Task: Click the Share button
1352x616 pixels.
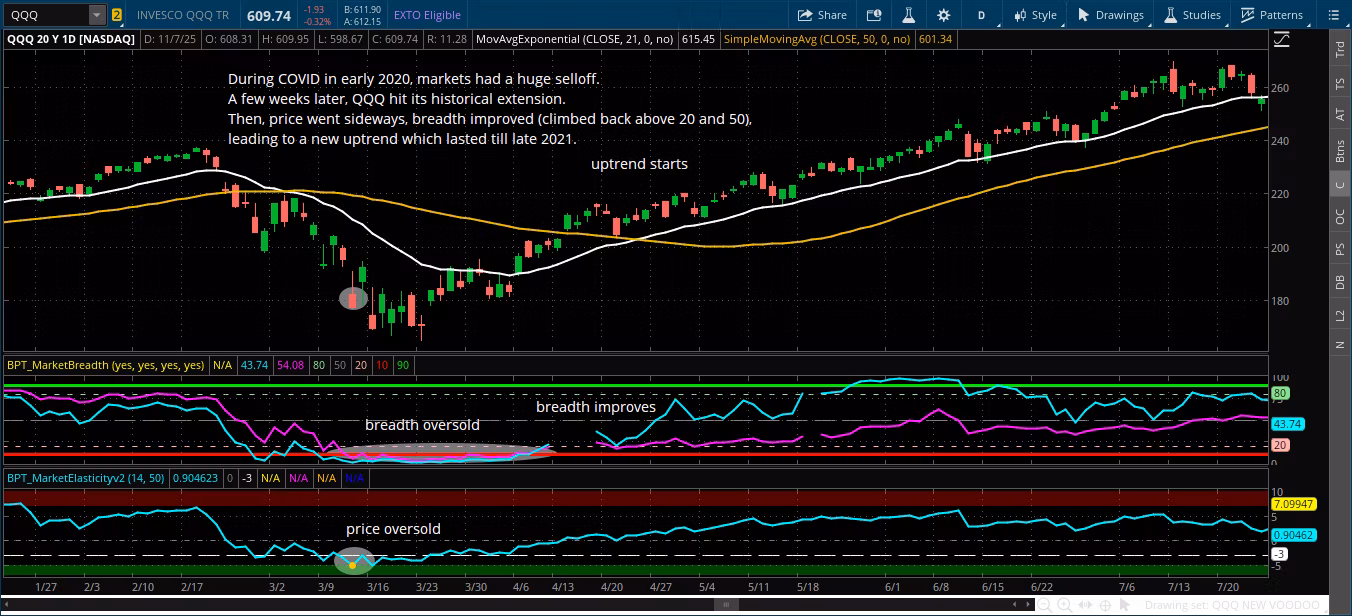Action: (821, 15)
